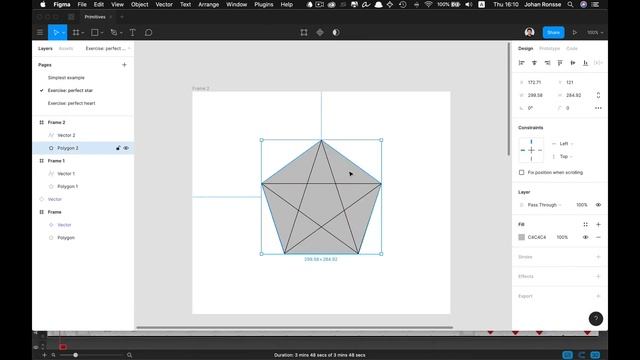Expand the Pen tool options chevron
The width and height of the screenshot is (640, 360).
pyautogui.click(x=121, y=33)
